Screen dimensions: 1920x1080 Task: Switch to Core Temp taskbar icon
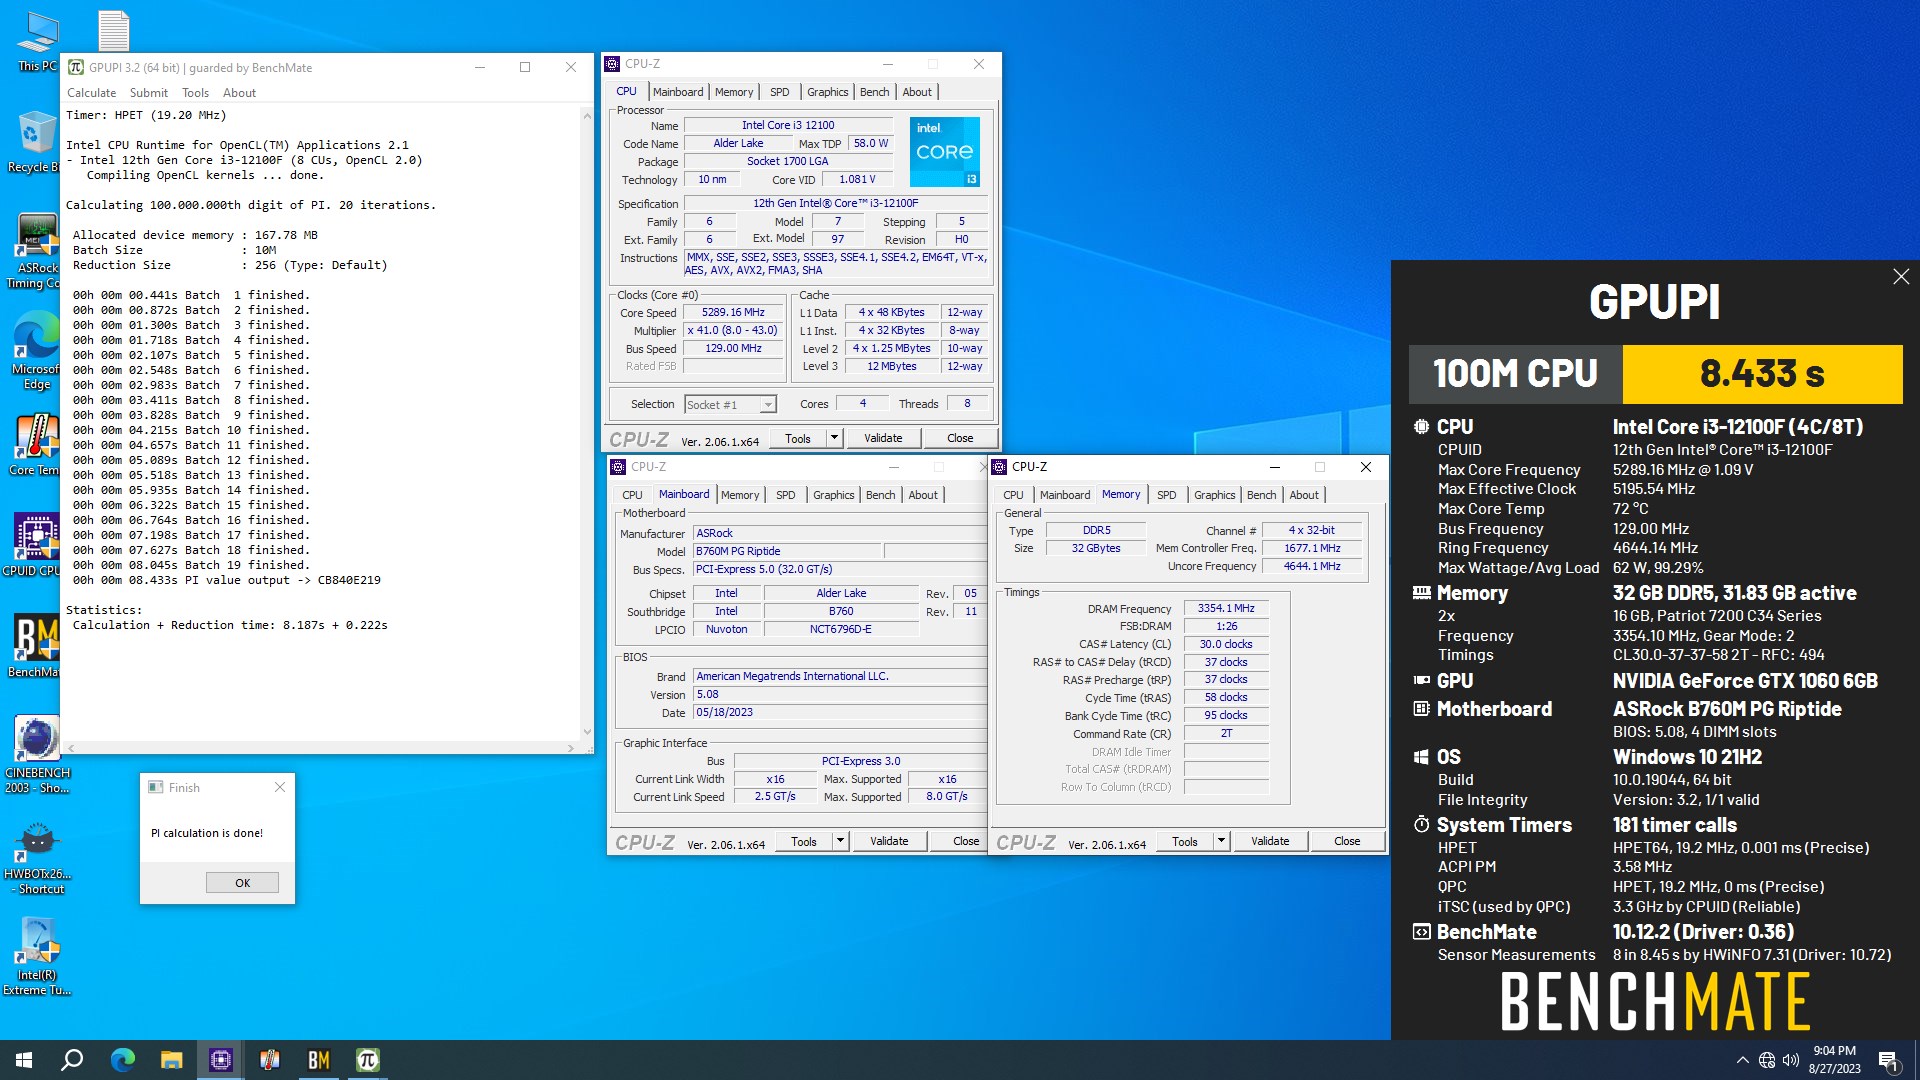pos(269,1060)
